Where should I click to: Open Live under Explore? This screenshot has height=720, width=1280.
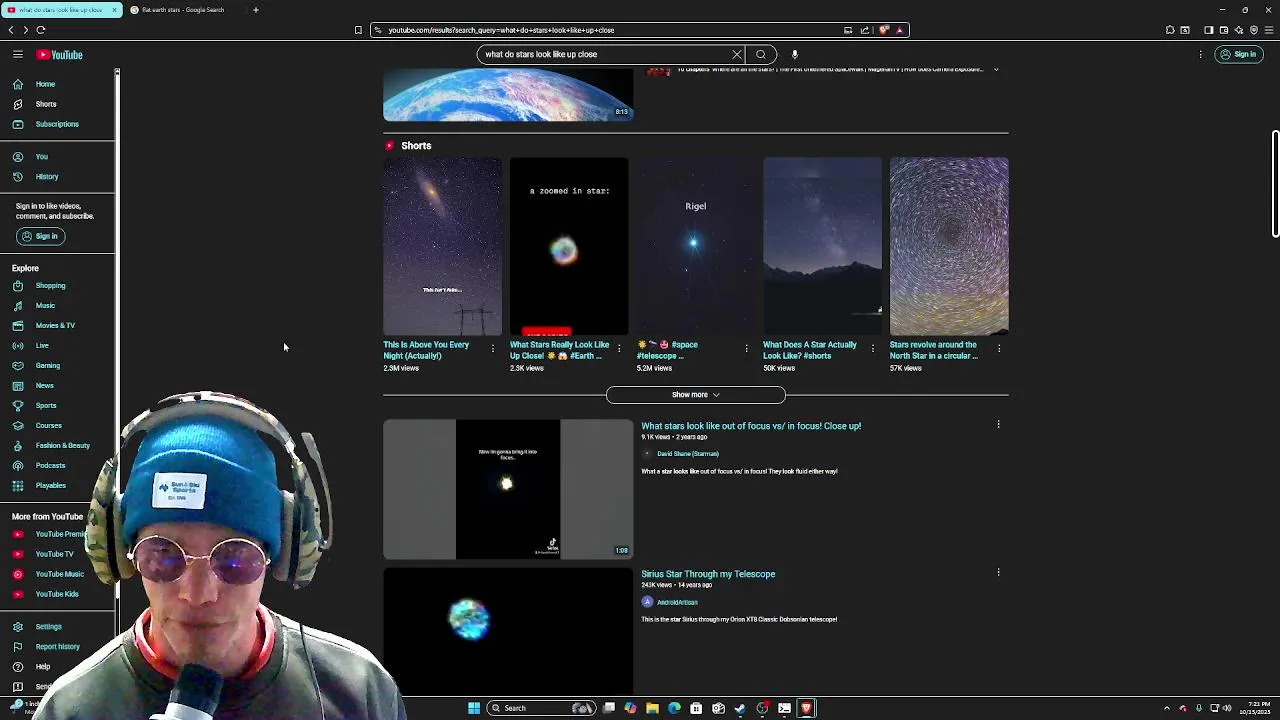42,346
